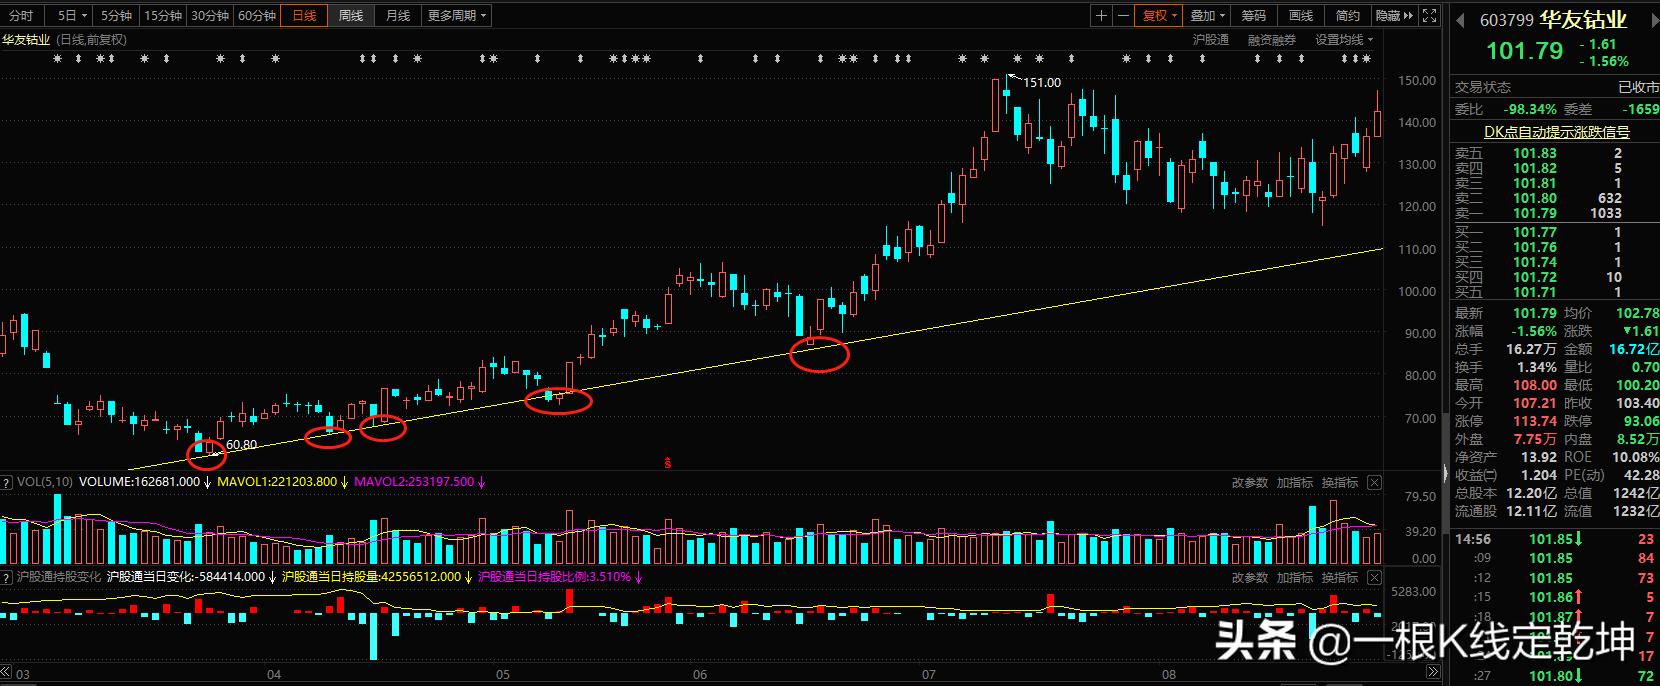Open VOL indicator help question mark

(7, 482)
